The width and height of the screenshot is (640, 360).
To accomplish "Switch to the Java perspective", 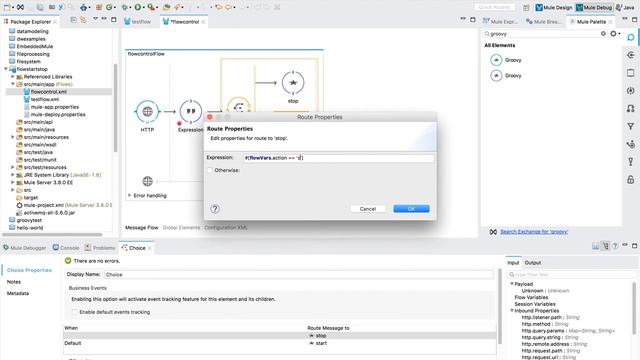I will (x=625, y=7).
